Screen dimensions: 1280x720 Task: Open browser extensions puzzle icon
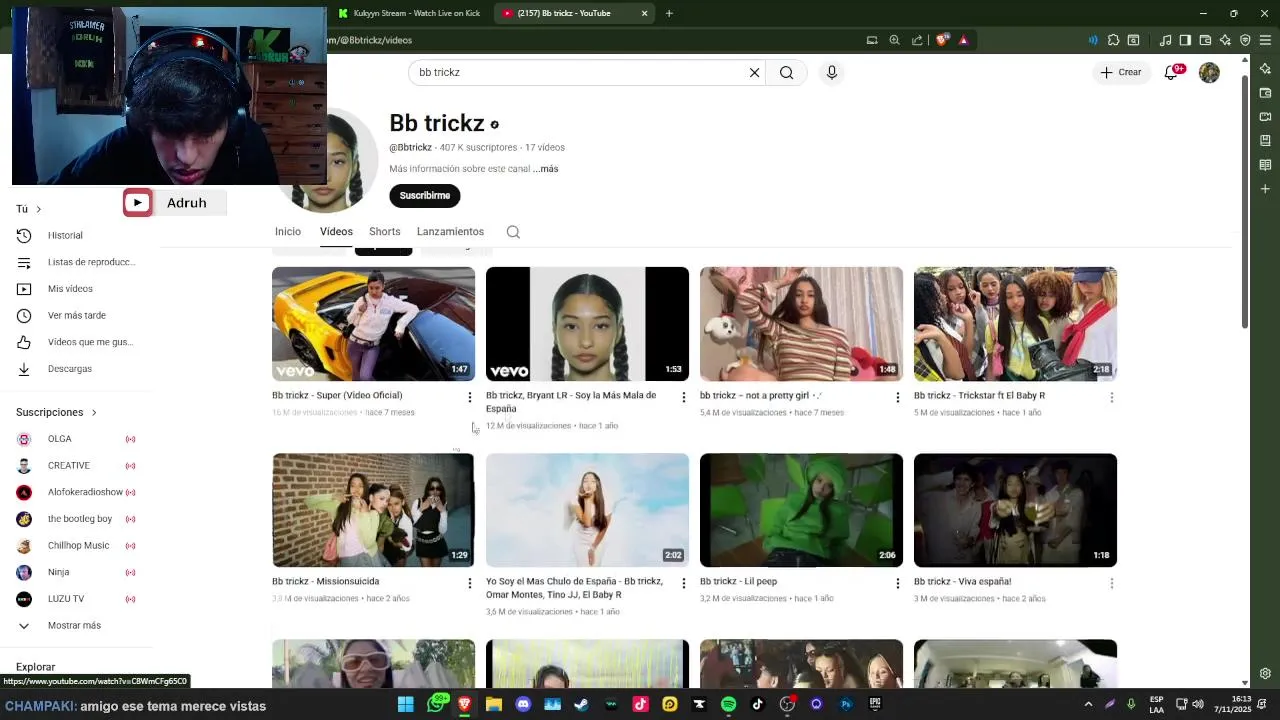(x=1113, y=40)
